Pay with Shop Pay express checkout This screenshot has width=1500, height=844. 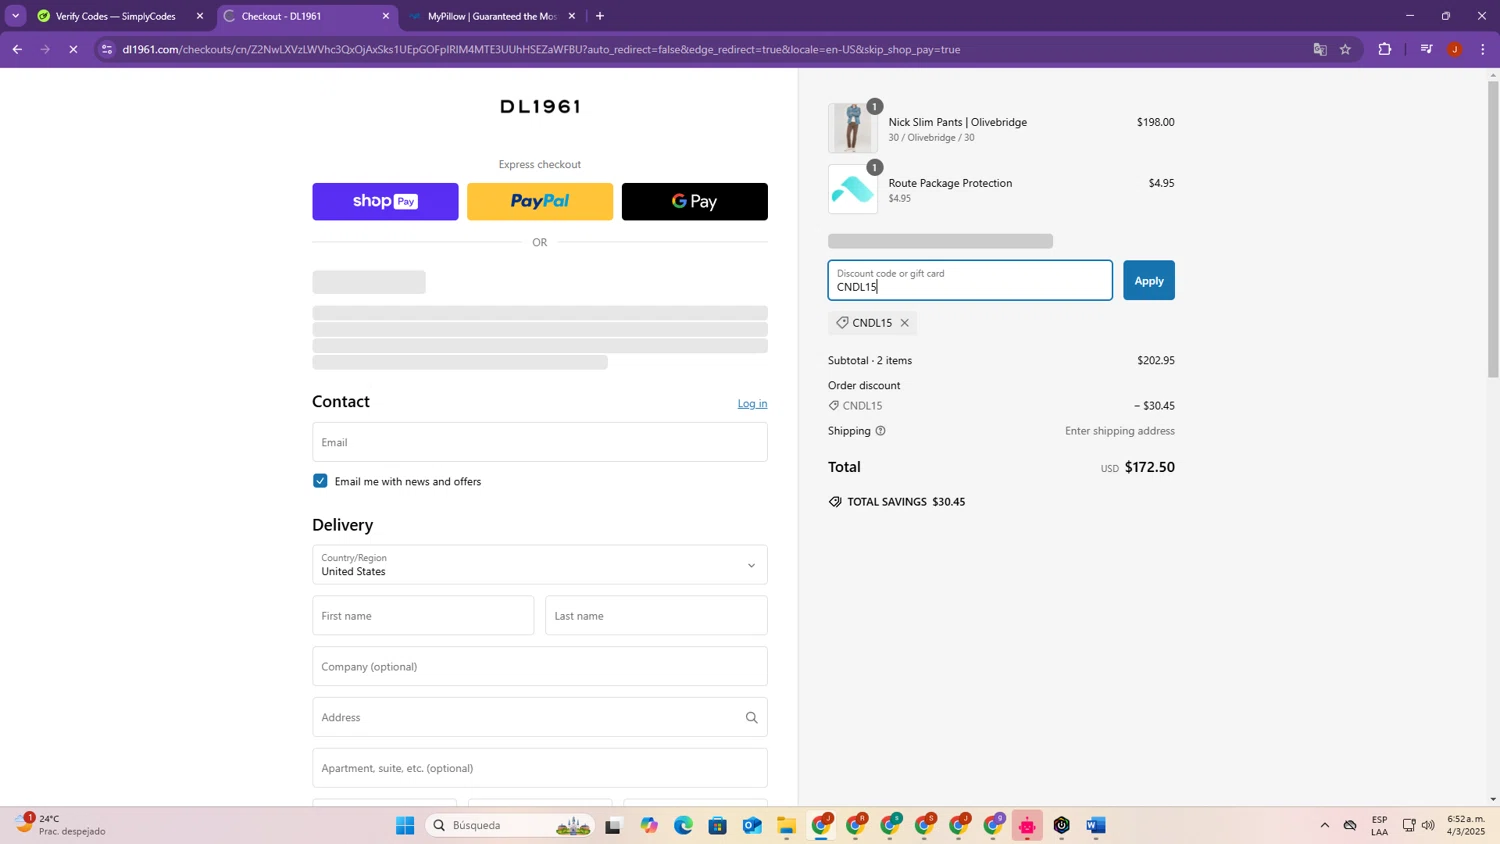tap(385, 201)
